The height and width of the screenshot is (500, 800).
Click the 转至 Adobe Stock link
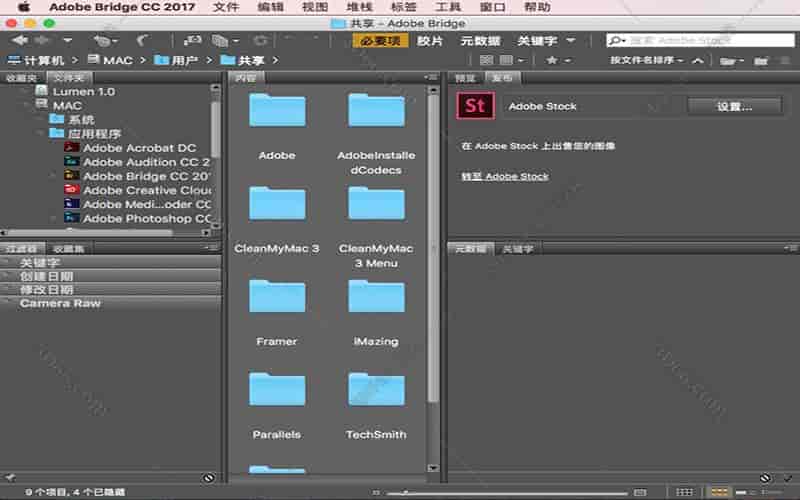click(504, 177)
